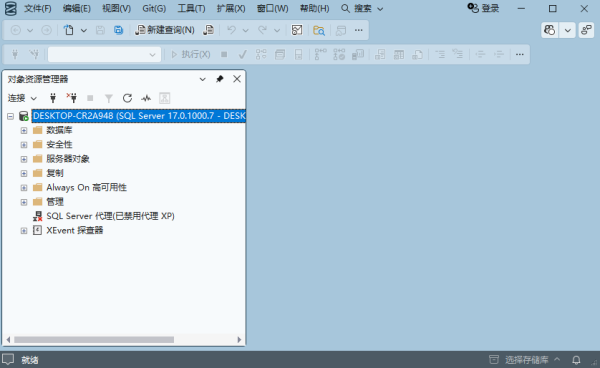Viewport: 600px width, 368px height.
Task: Click the Object Explorer connect plug icon
Action: point(53,98)
